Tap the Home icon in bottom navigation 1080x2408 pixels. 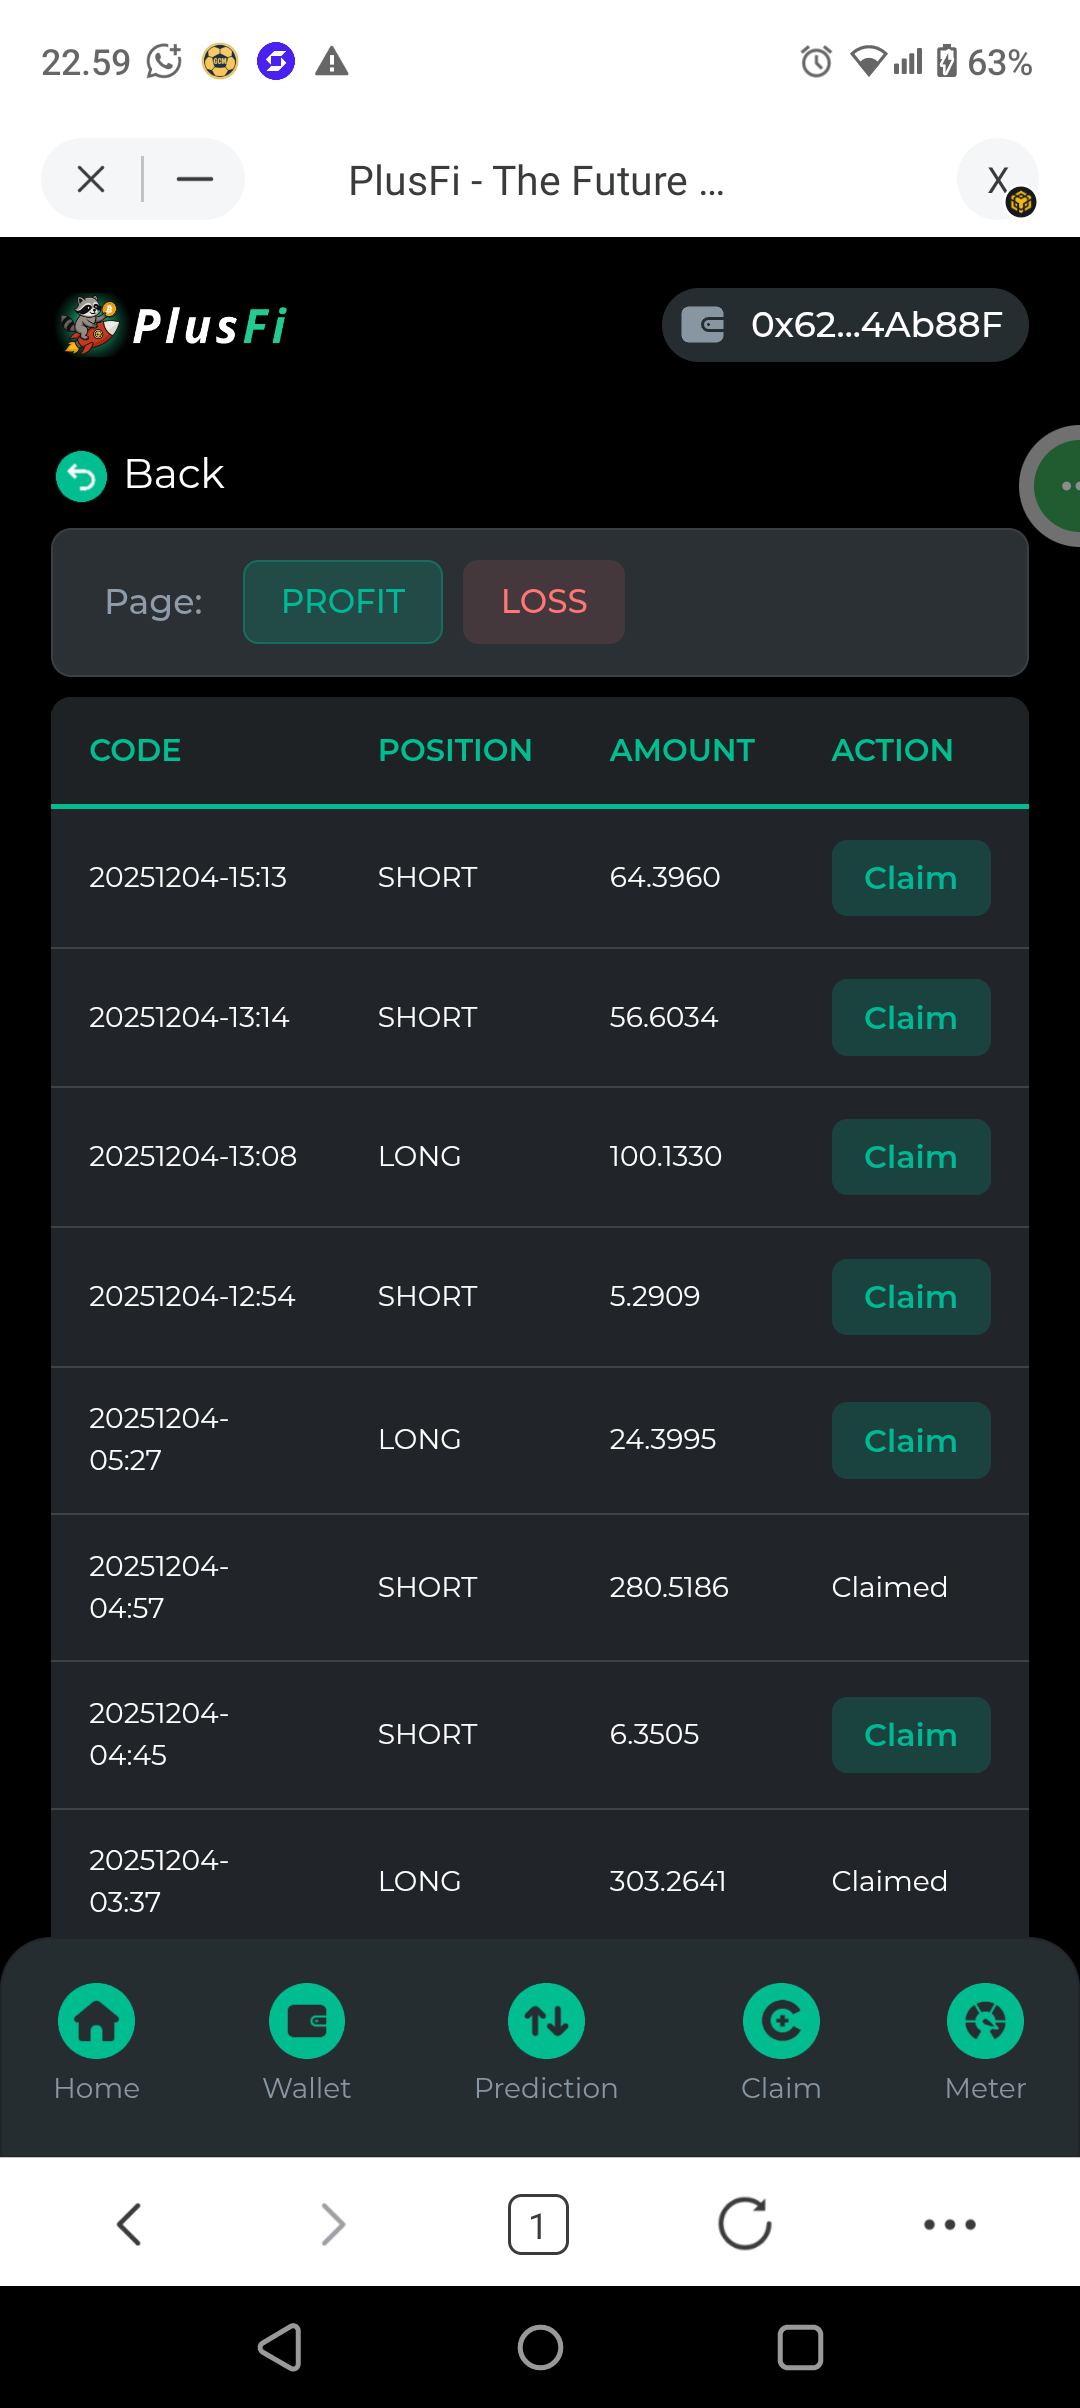click(x=96, y=2020)
